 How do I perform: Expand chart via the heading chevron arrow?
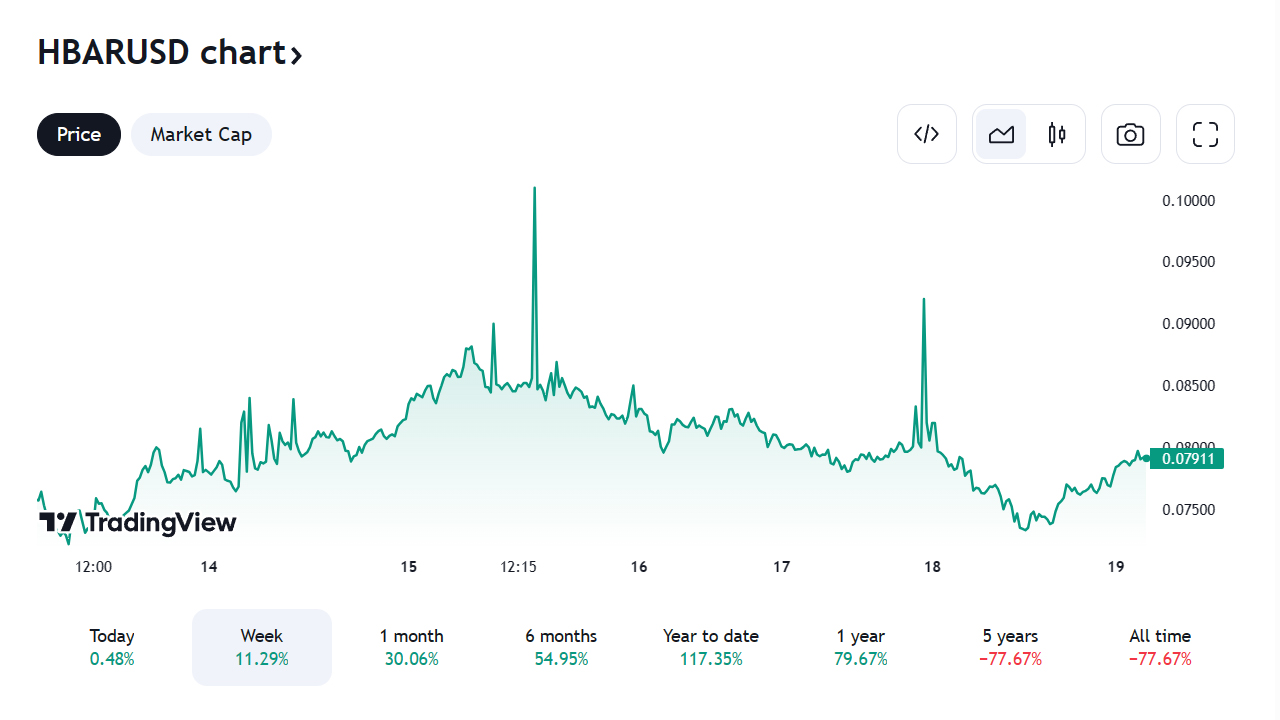(296, 54)
